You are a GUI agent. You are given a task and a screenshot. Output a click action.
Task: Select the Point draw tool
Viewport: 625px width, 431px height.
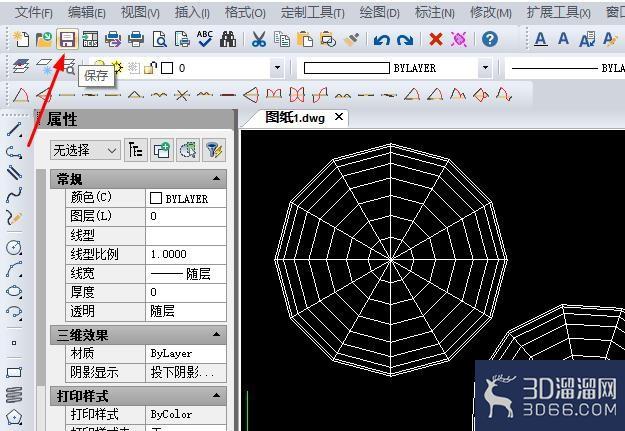click(x=14, y=342)
